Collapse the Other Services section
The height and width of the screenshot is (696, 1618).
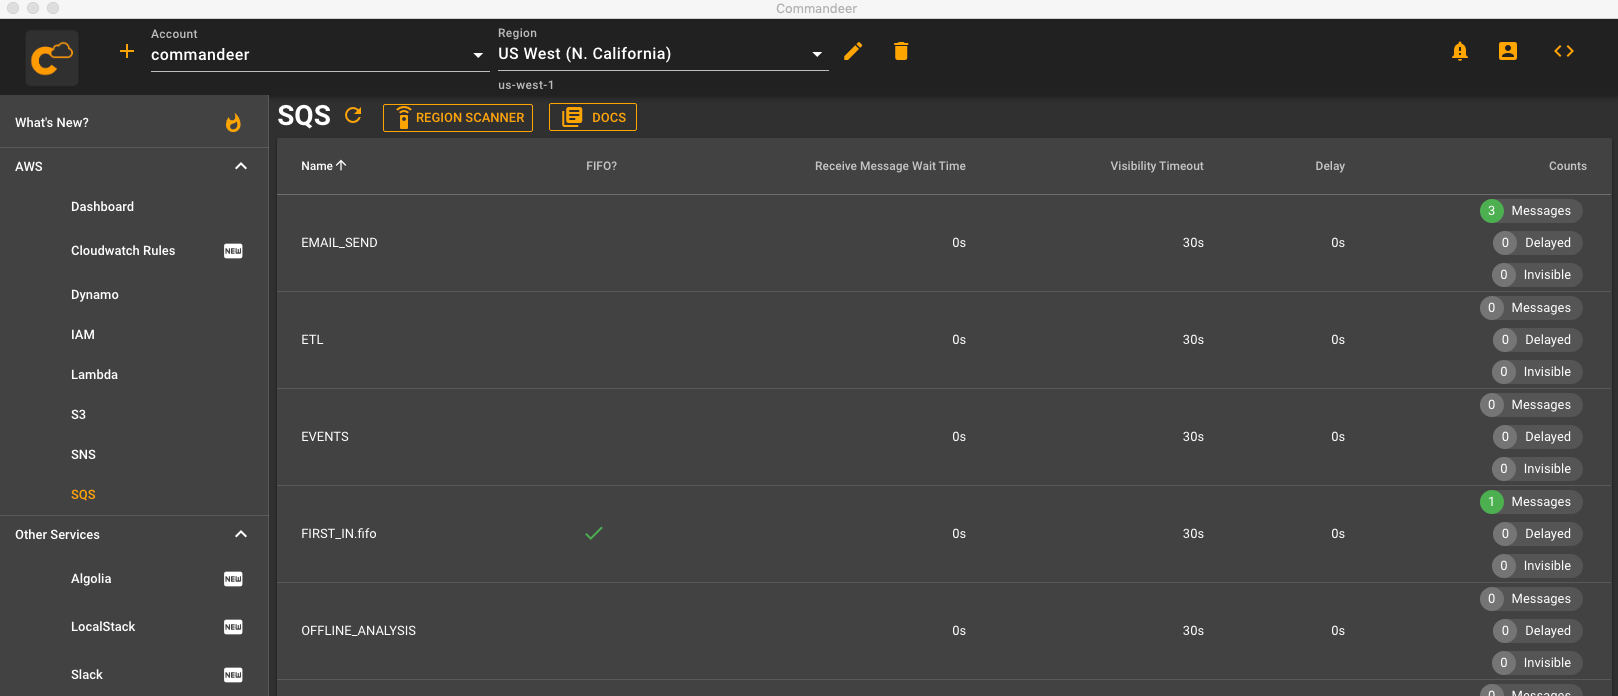coord(241,535)
